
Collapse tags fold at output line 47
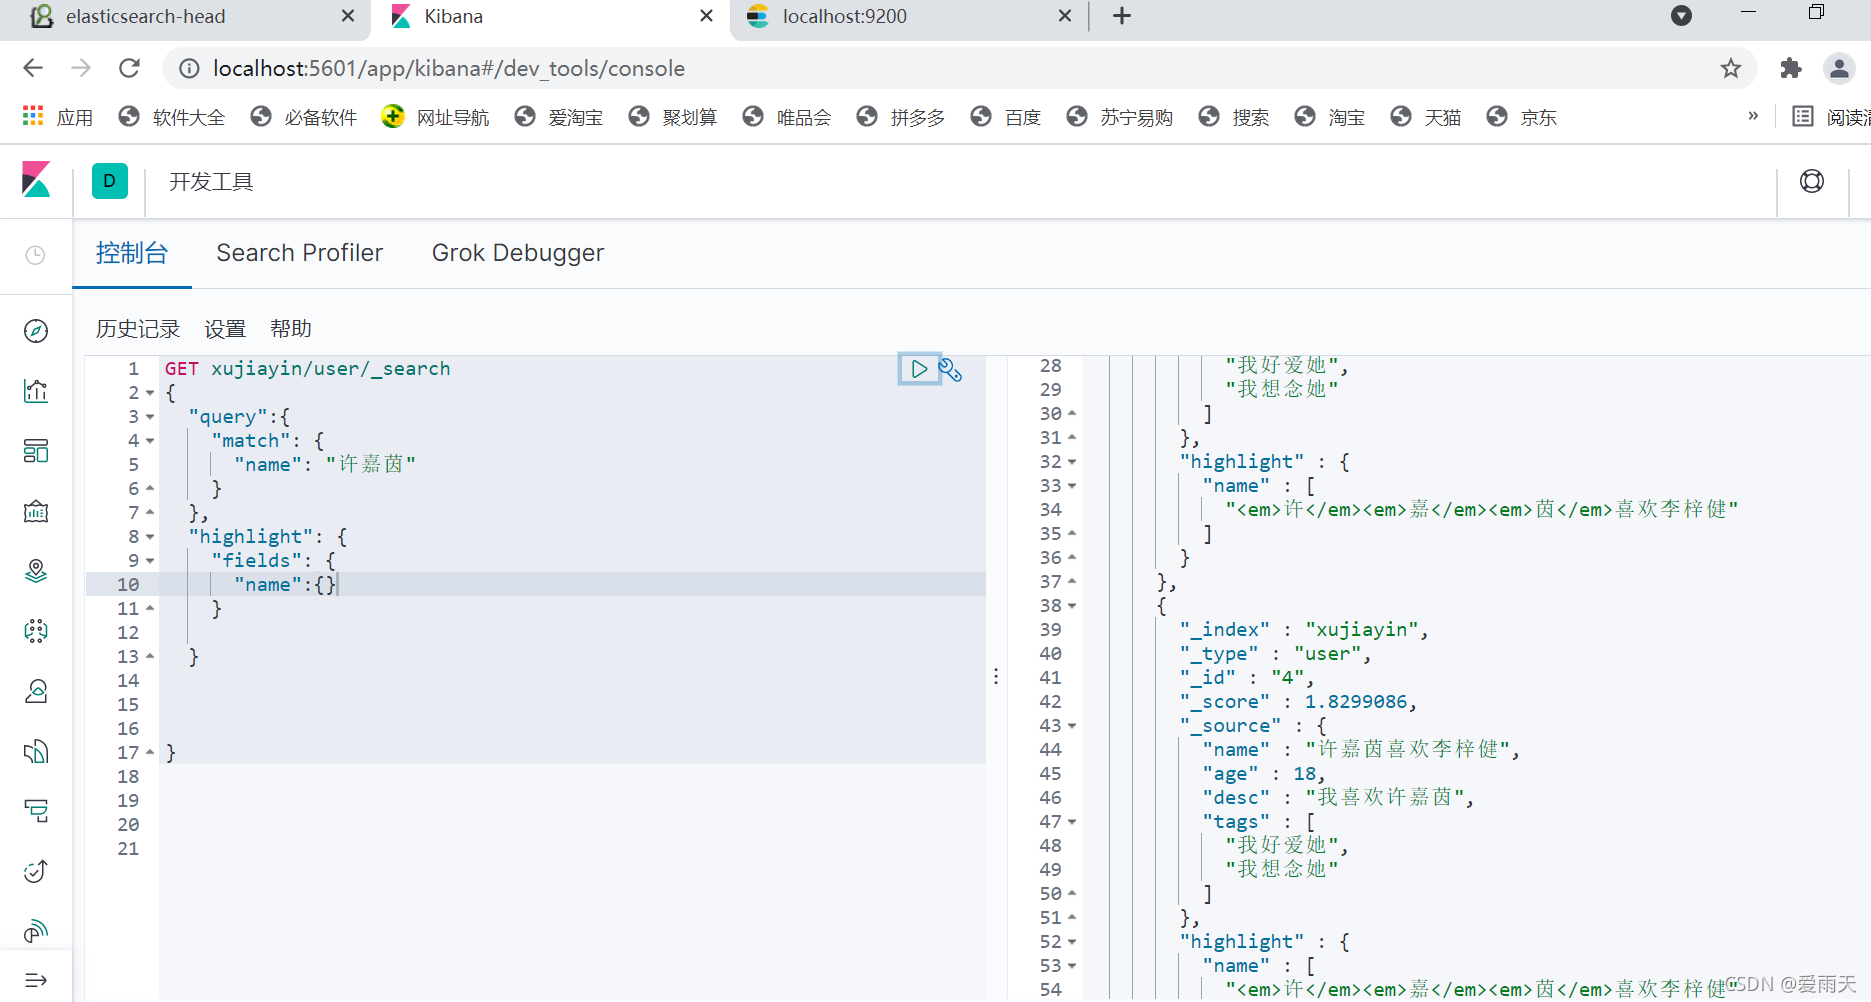(x=1072, y=822)
